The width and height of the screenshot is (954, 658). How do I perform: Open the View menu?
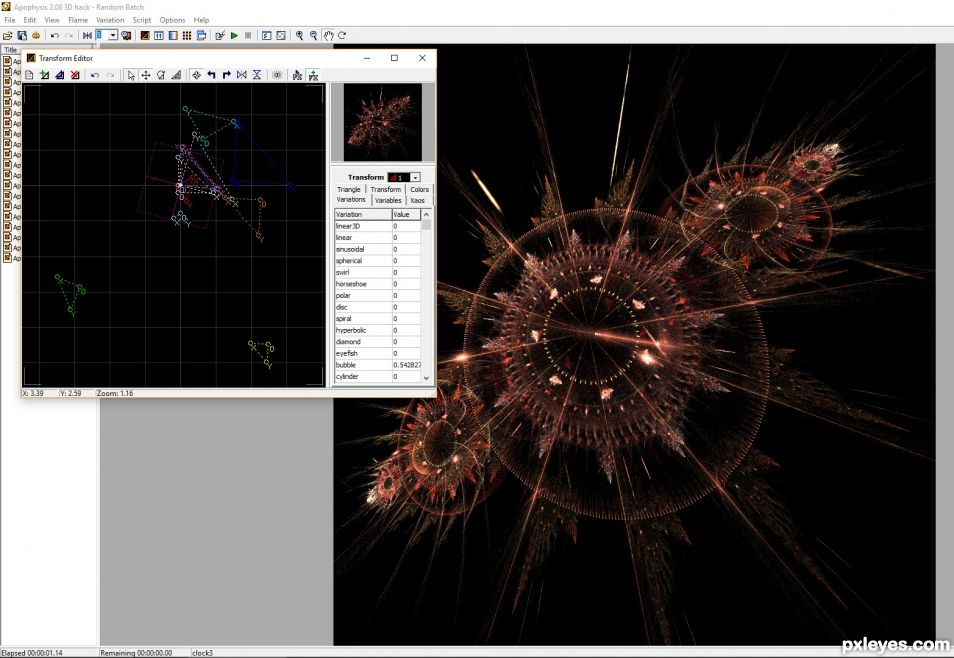pos(52,20)
